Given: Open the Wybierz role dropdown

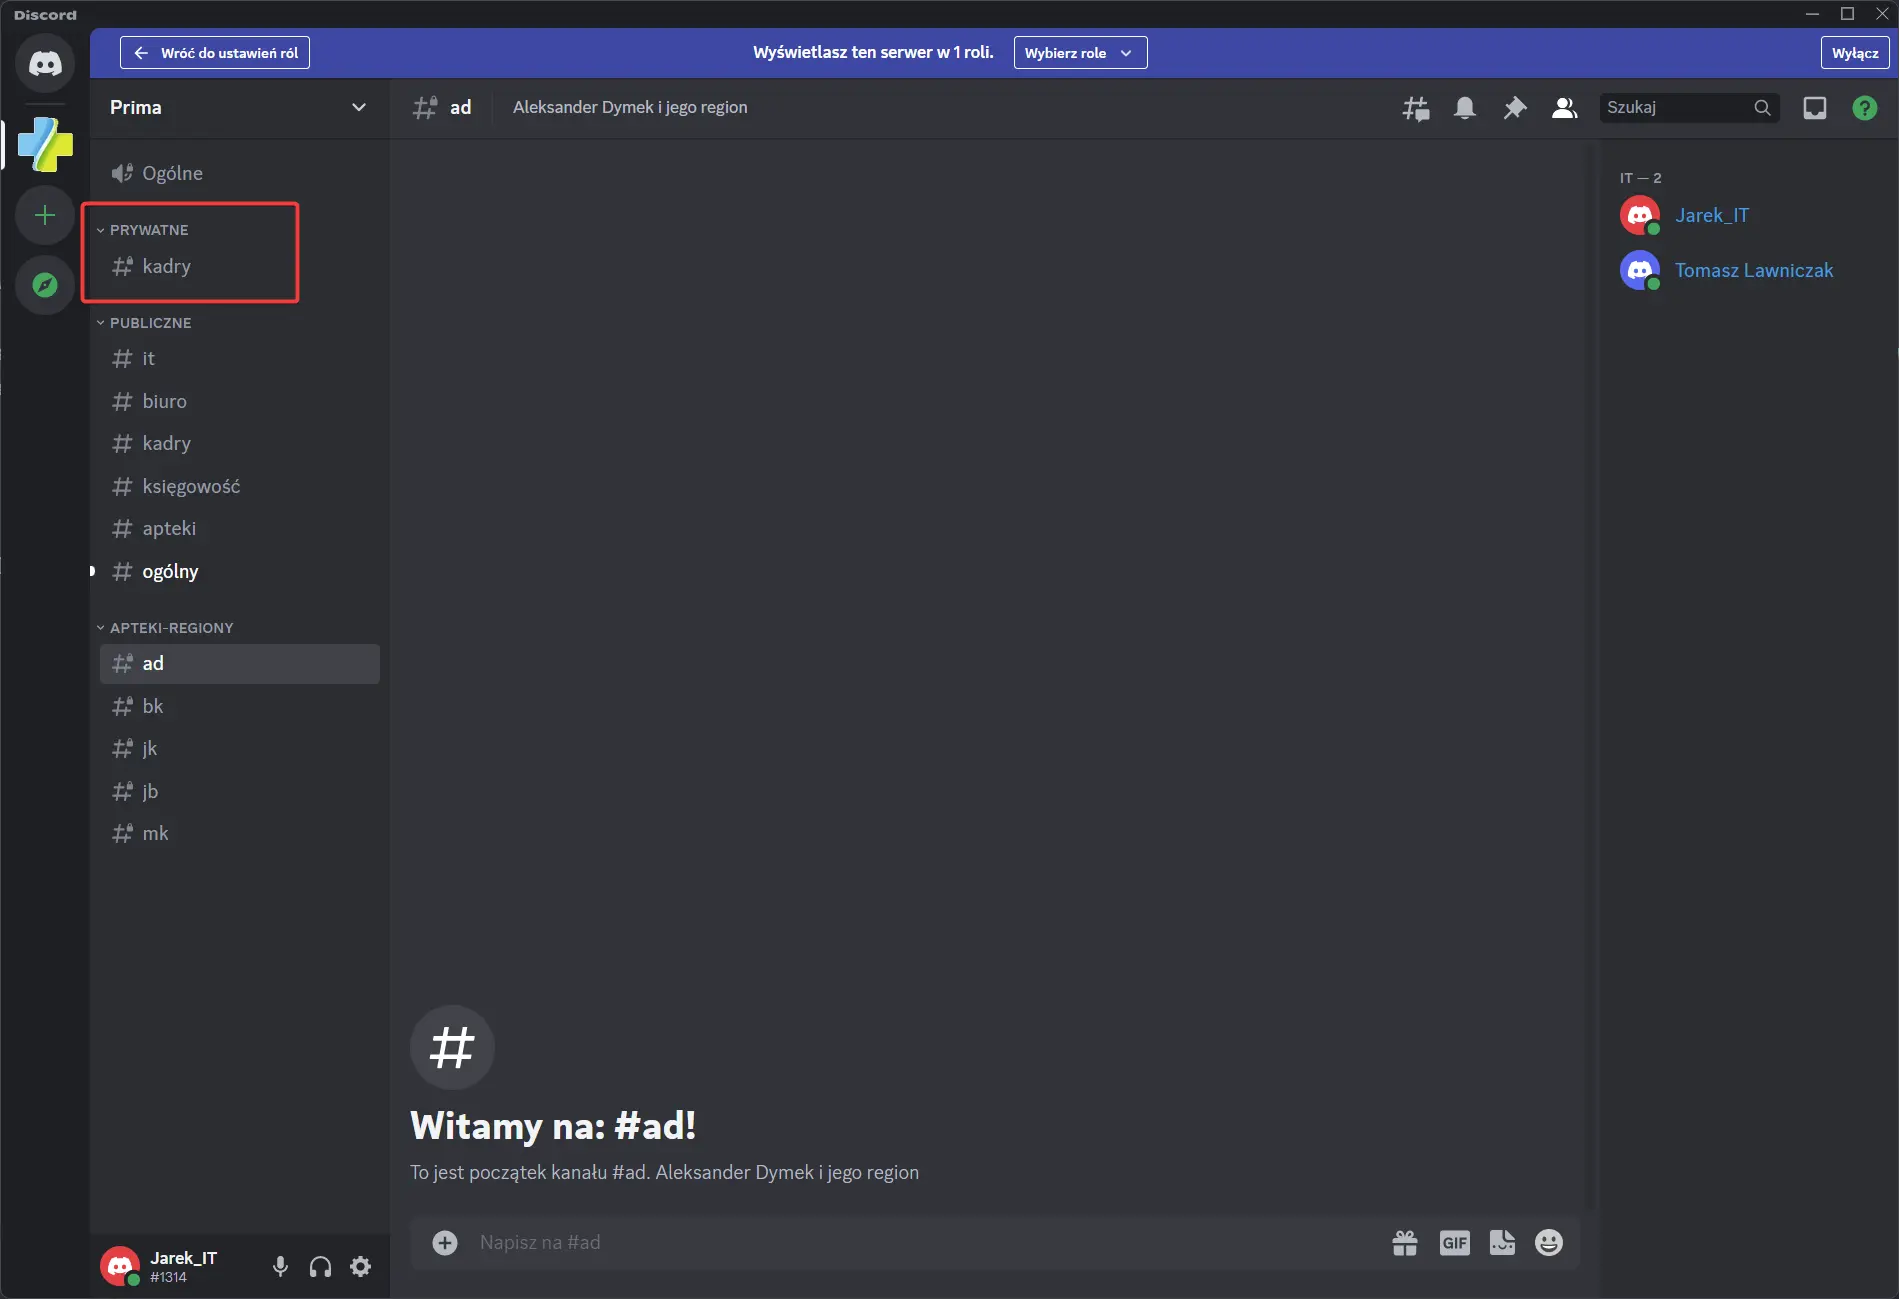Looking at the screenshot, I should (x=1080, y=53).
